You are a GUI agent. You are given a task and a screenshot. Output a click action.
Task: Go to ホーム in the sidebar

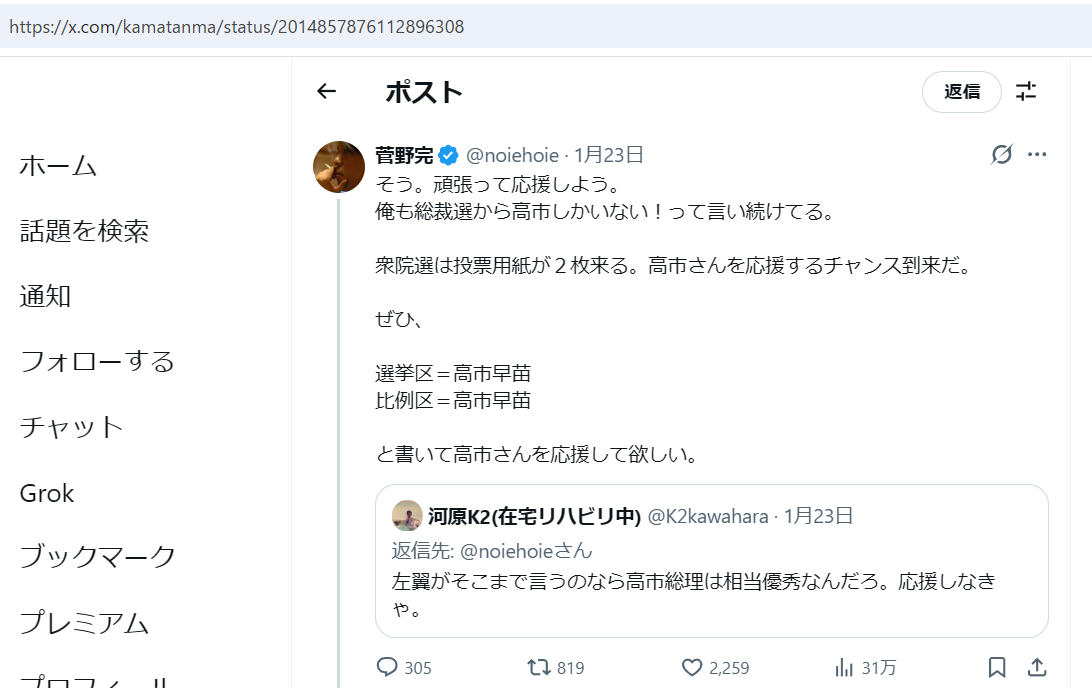pos(58,166)
